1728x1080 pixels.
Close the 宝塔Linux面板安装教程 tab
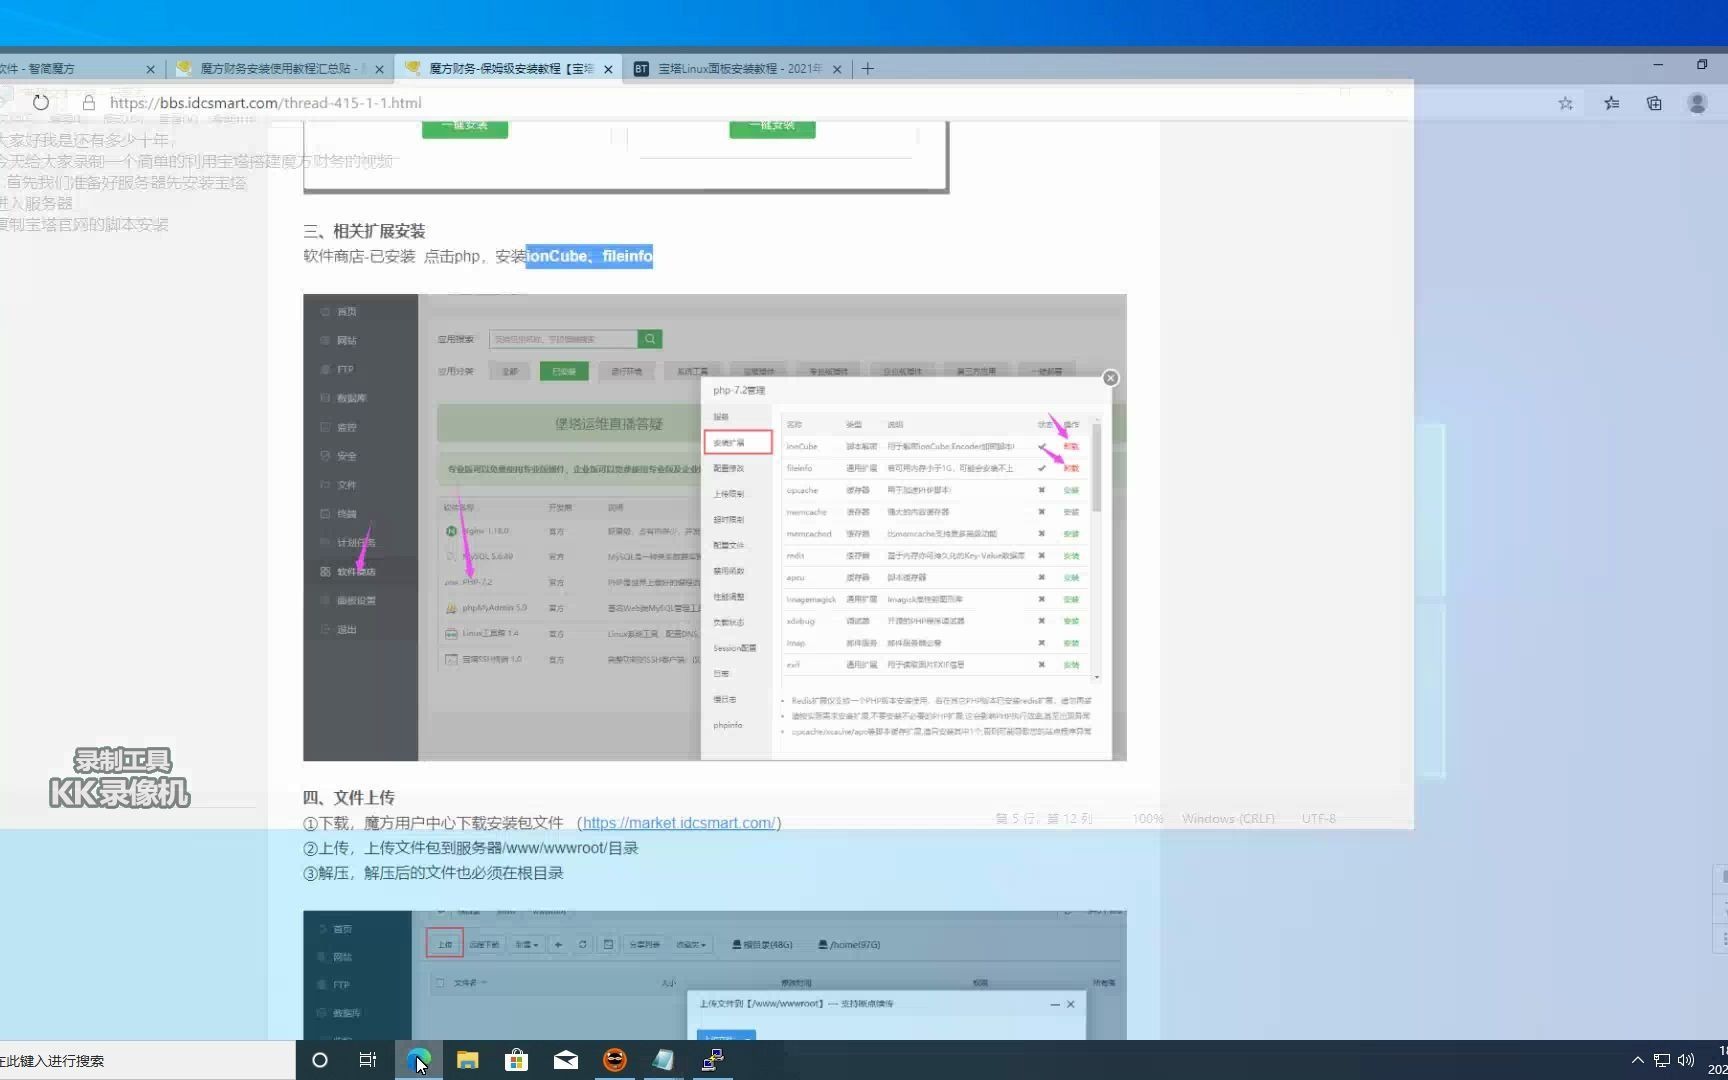point(837,69)
